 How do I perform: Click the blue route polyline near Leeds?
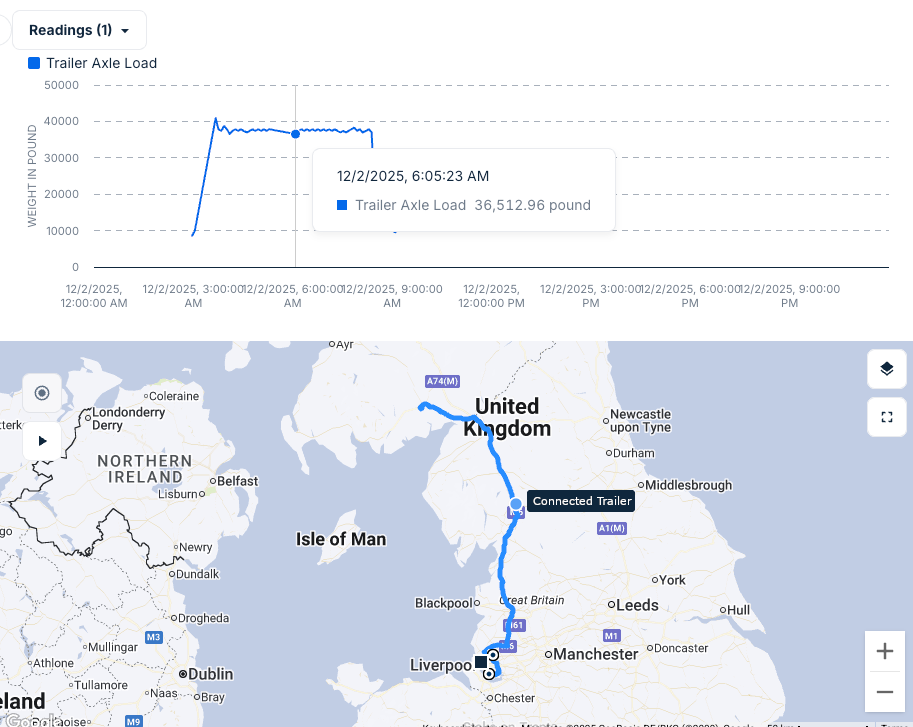point(511,600)
